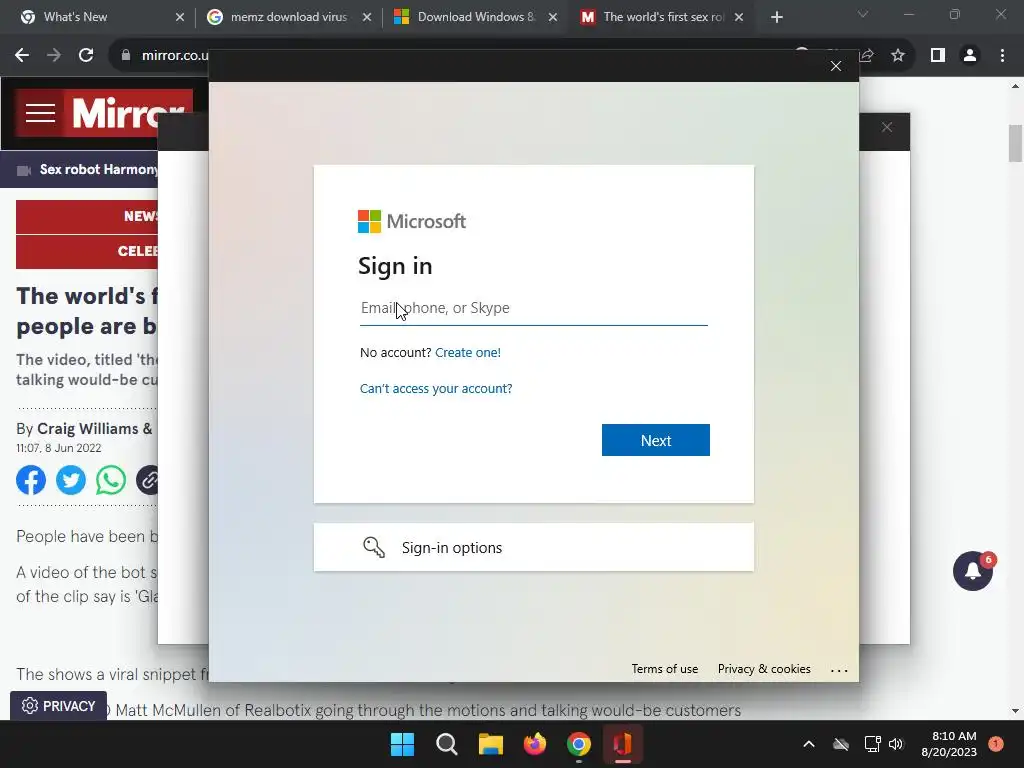Screen dimensions: 1024x768
Task: Copy the article link with the chain icon
Action: point(148,480)
